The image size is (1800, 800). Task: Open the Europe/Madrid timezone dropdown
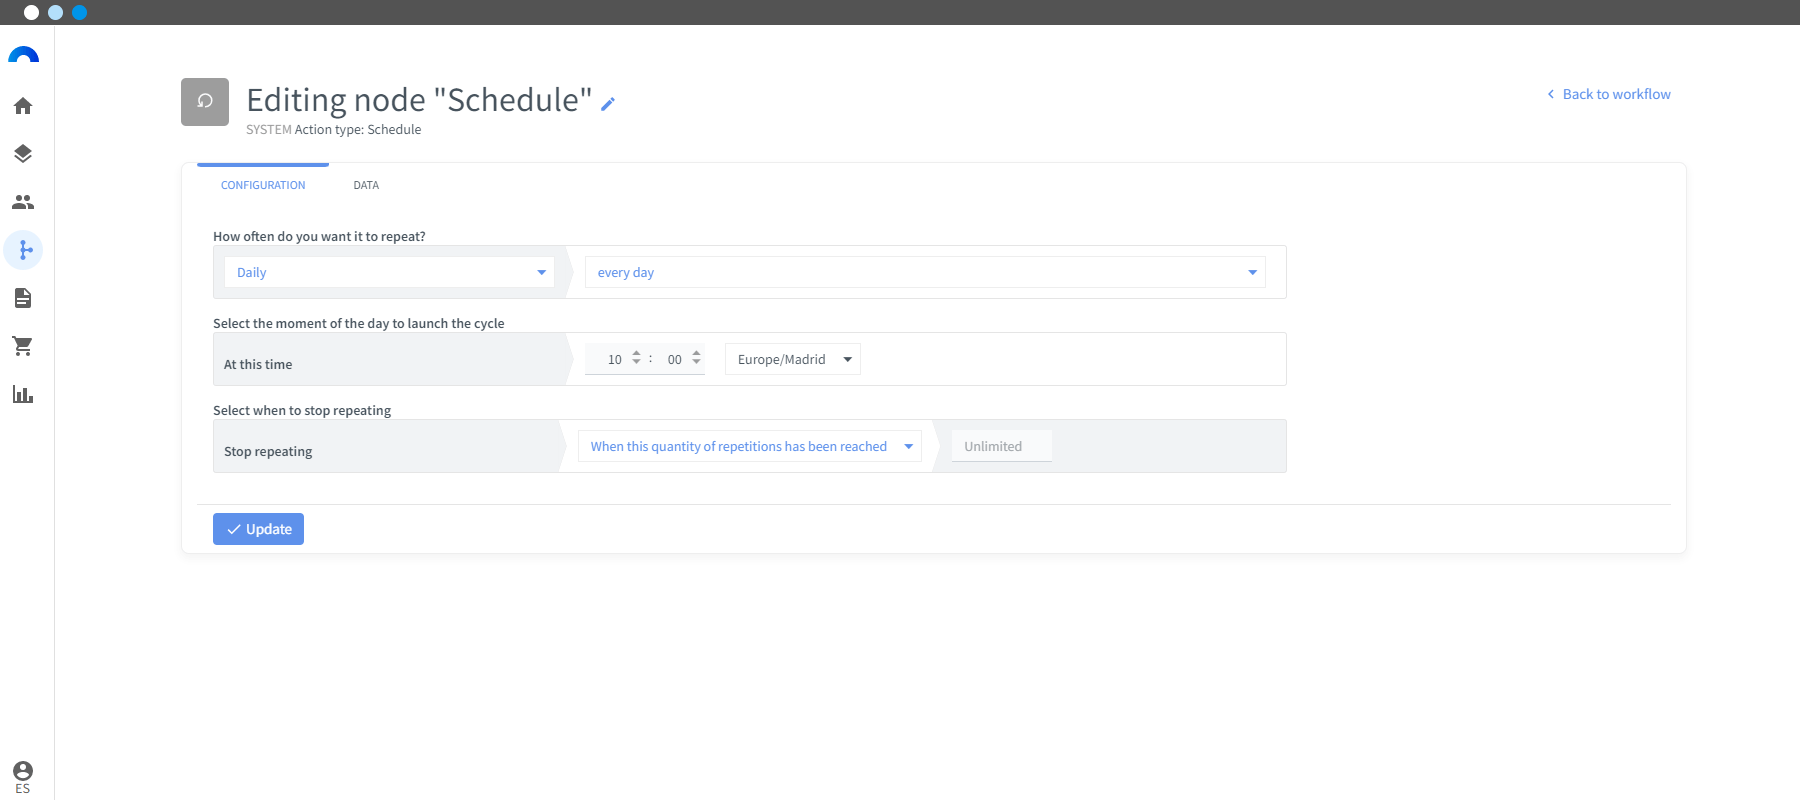(x=793, y=359)
